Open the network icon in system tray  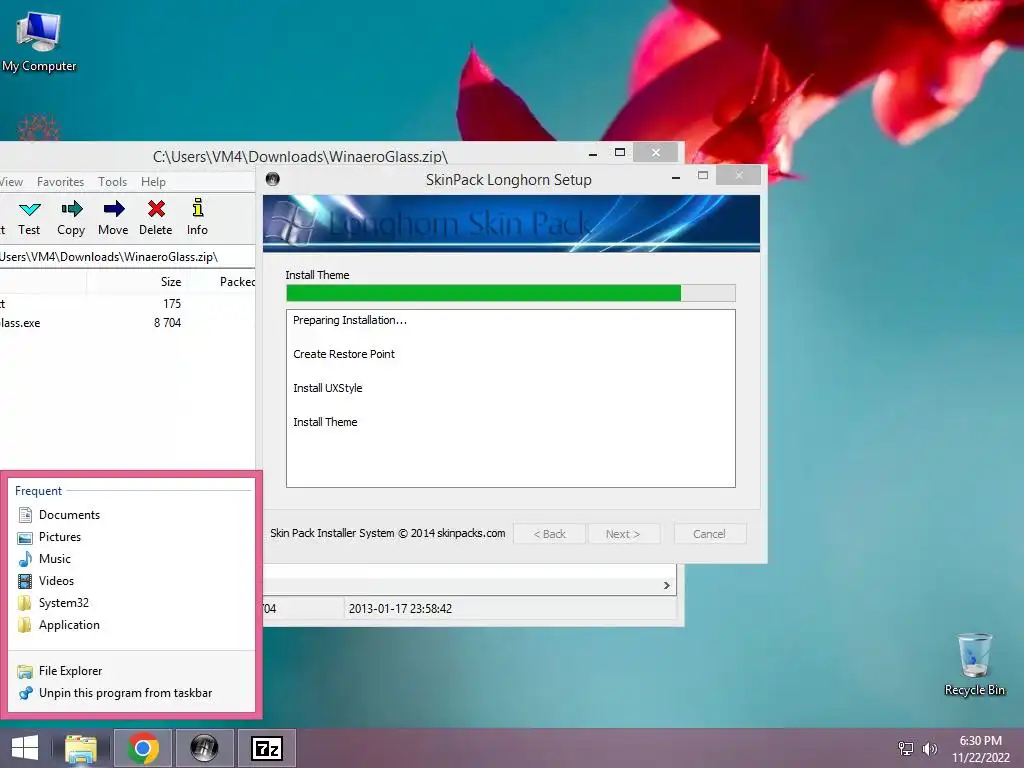coord(906,748)
